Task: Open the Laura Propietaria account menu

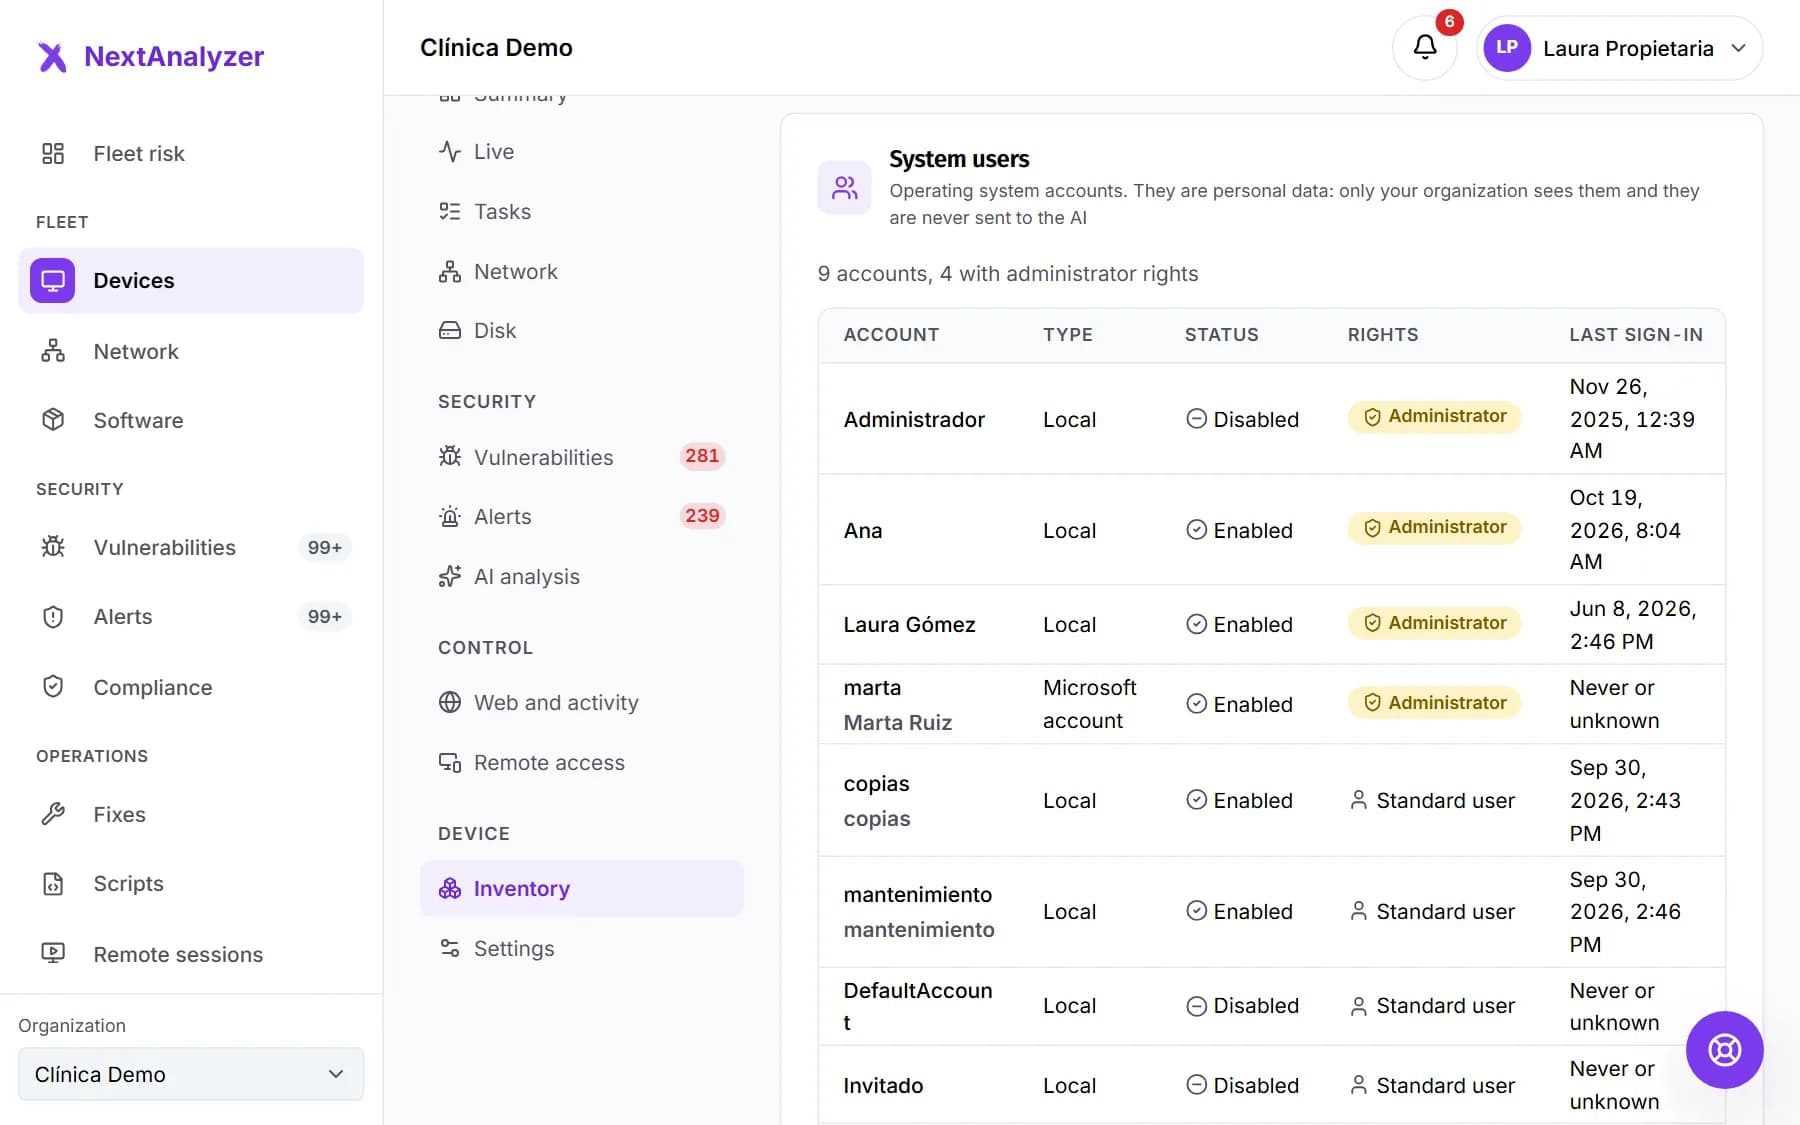Action: (1619, 48)
